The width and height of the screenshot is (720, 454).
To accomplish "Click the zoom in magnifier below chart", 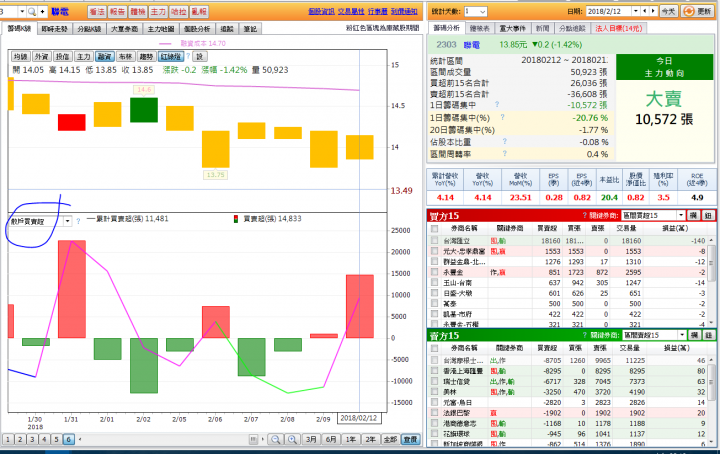I will [x=292, y=439].
